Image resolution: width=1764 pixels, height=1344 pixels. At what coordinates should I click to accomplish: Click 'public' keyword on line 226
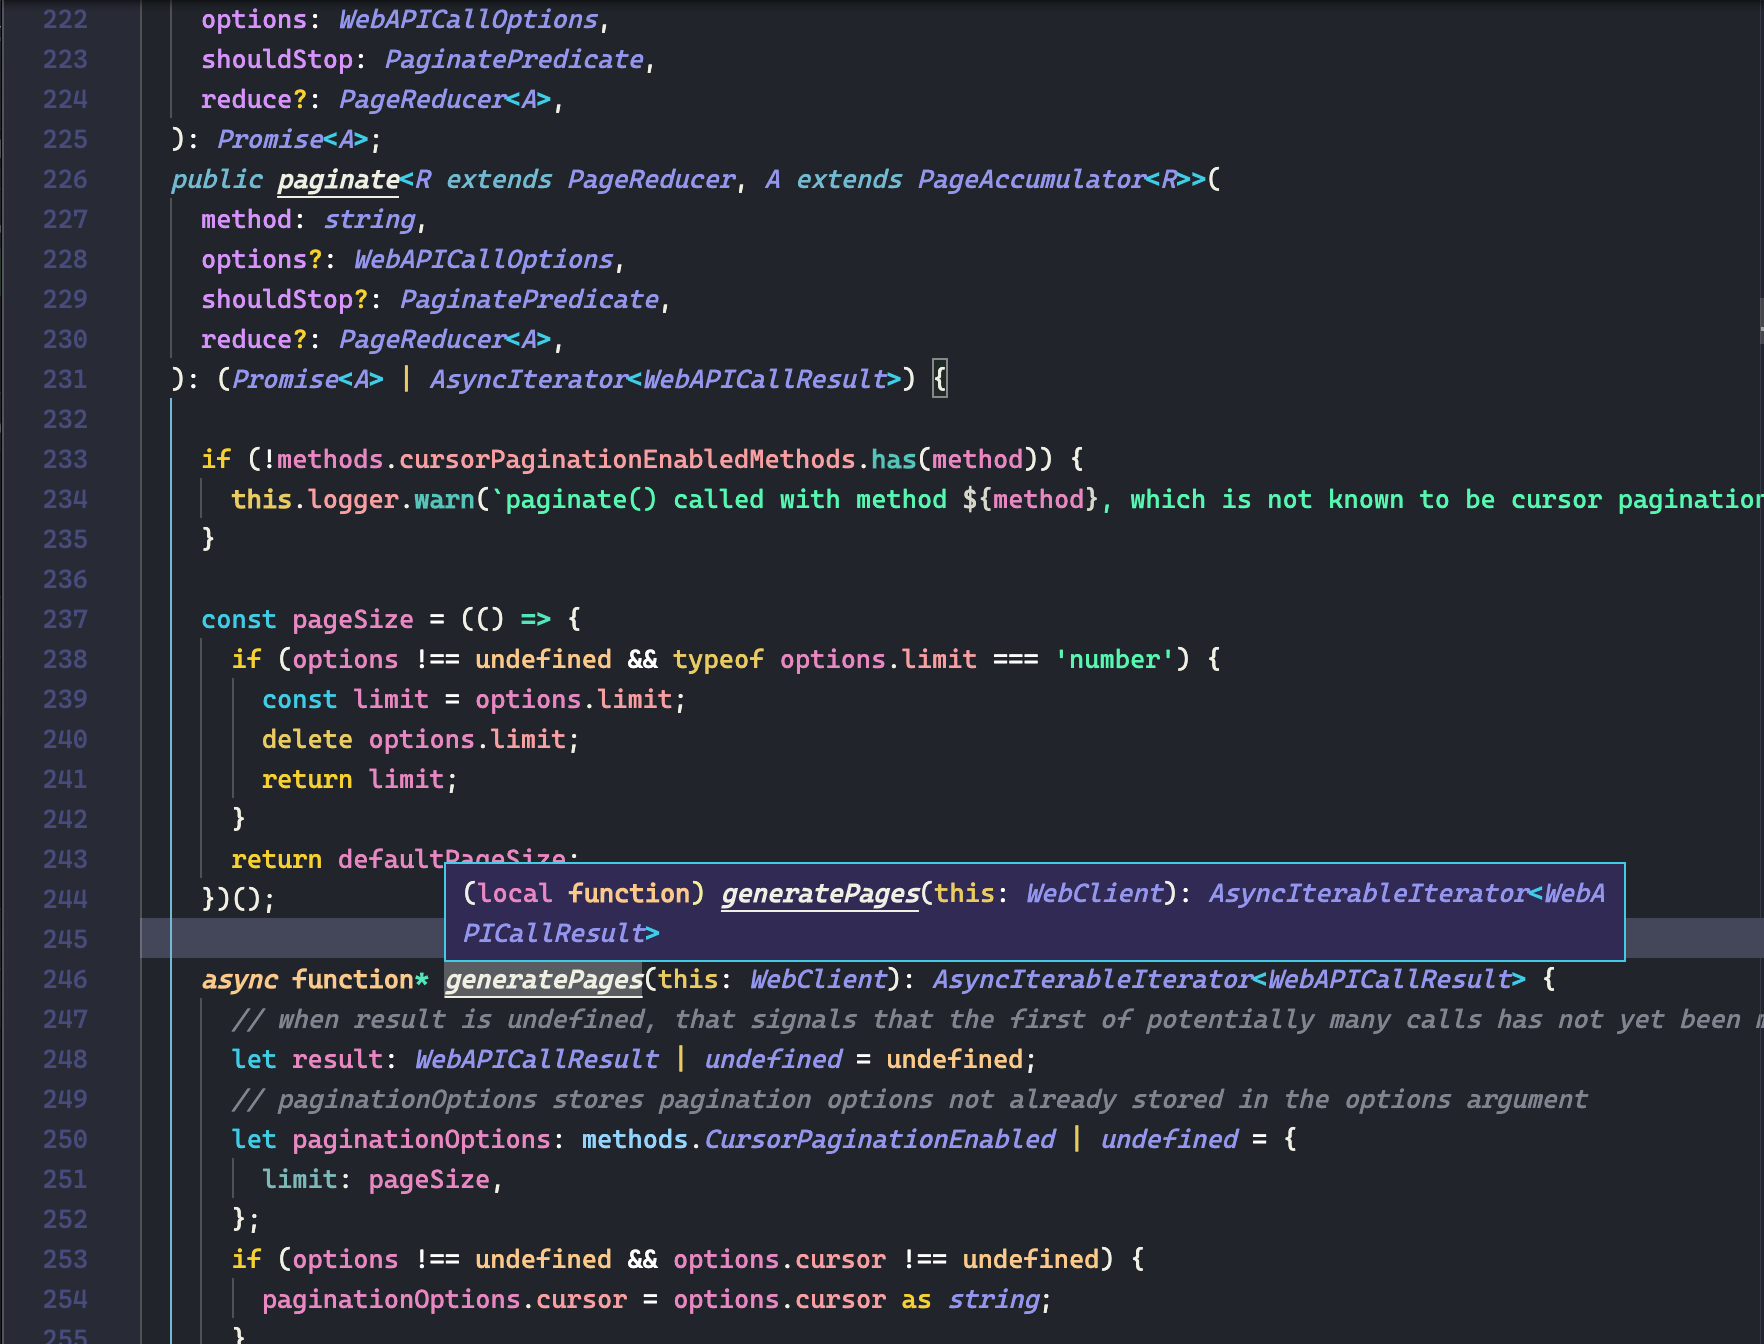click(x=216, y=179)
